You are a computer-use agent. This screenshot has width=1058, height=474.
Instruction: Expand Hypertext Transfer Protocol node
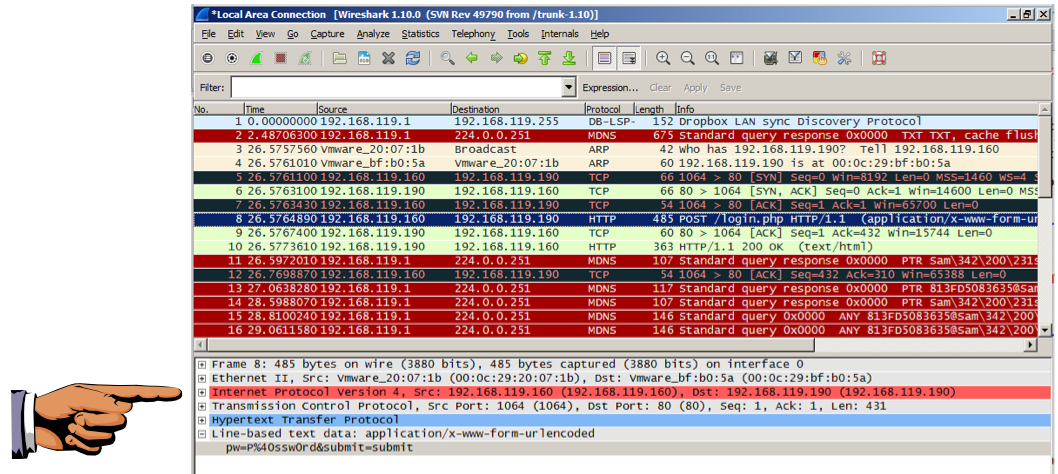pyautogui.click(x=202, y=420)
